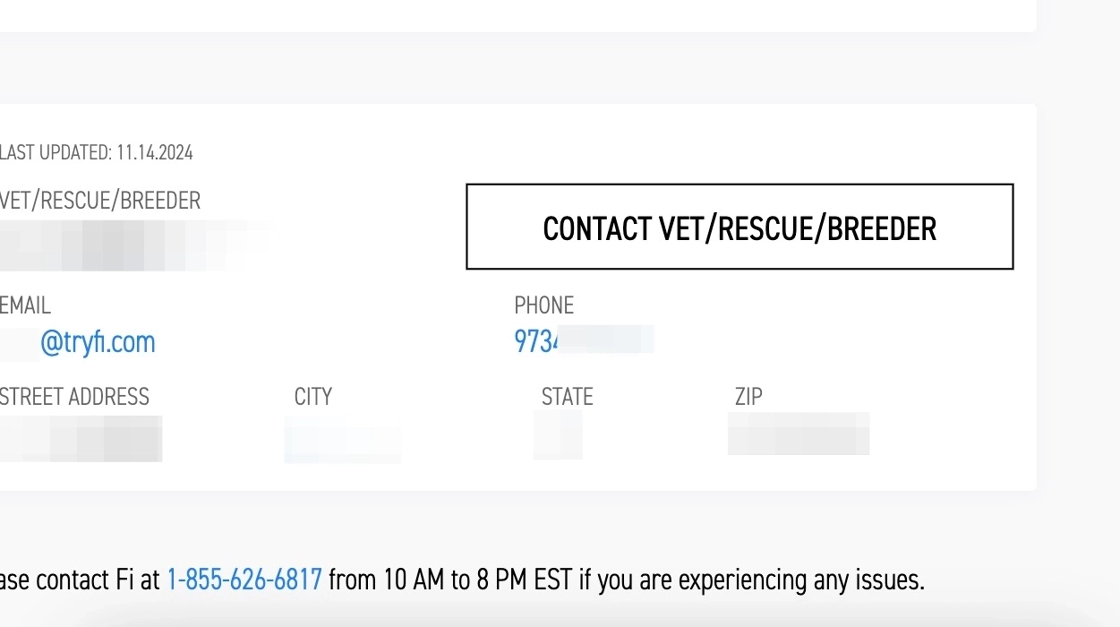Click the LAST UPDATED: 11.14.2024 text
Image resolution: width=1120 pixels, height=627 pixels.
96,153
